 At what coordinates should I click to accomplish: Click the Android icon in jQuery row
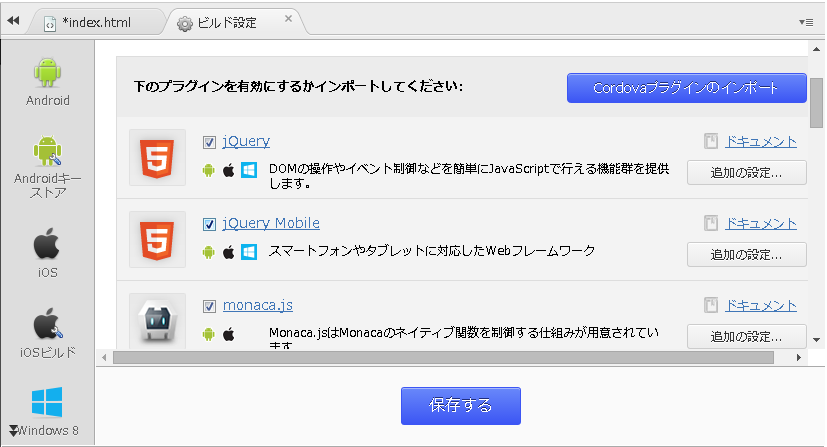click(x=209, y=170)
